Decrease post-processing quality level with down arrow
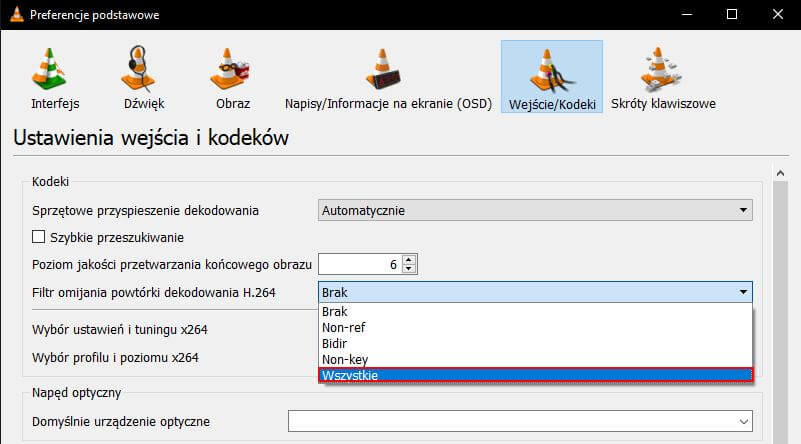The height and width of the screenshot is (444, 801). tap(409, 269)
